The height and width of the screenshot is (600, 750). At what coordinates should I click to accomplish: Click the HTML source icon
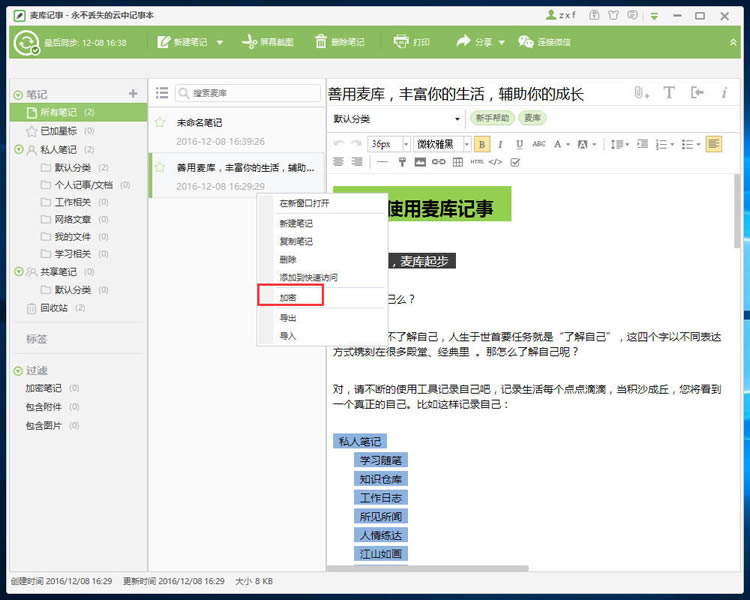pyautogui.click(x=477, y=162)
